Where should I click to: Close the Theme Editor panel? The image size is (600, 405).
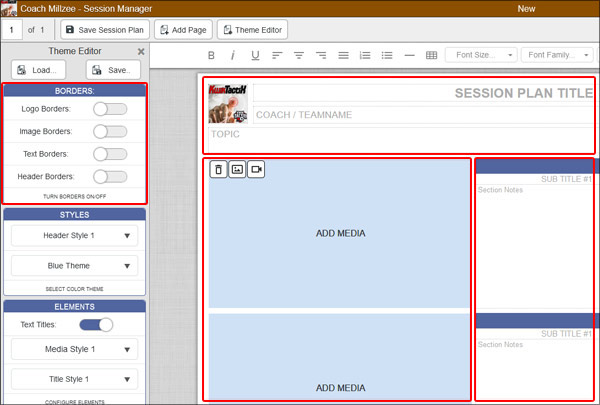[141, 52]
